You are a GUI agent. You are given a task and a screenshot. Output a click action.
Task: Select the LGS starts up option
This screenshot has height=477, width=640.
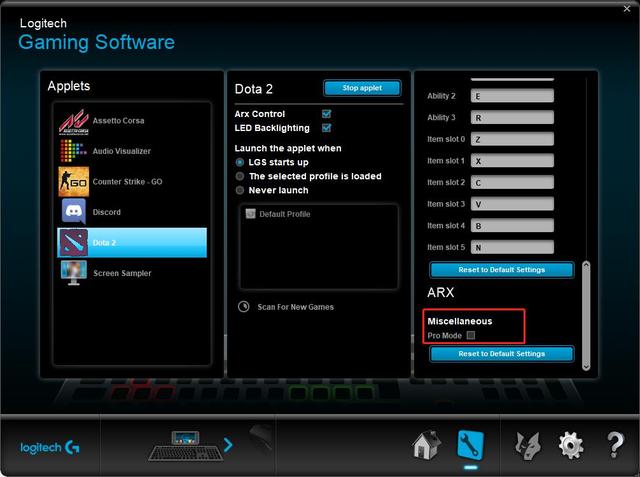coord(240,162)
